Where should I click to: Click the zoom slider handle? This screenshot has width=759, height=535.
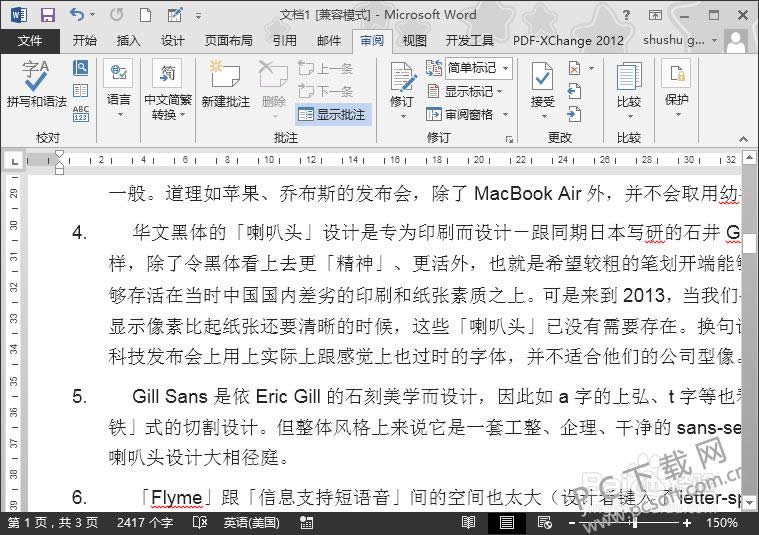tap(635, 523)
